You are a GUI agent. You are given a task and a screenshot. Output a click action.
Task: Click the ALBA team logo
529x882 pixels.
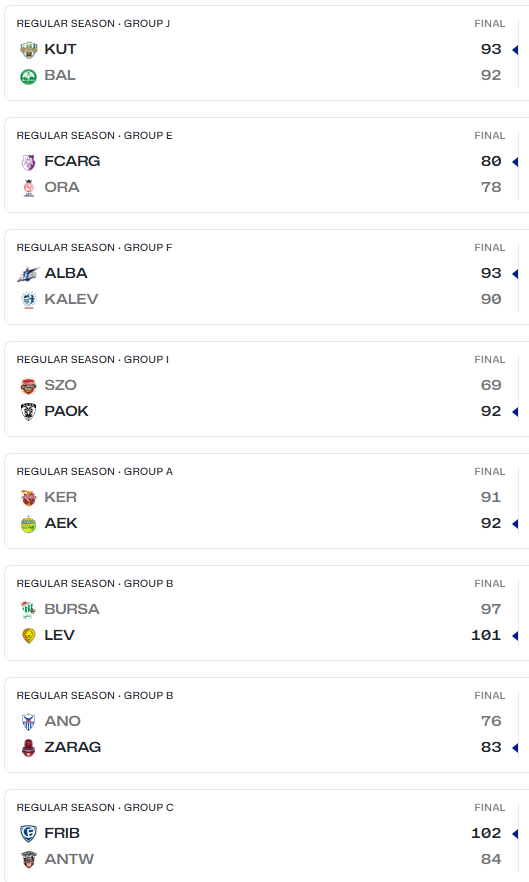point(29,274)
